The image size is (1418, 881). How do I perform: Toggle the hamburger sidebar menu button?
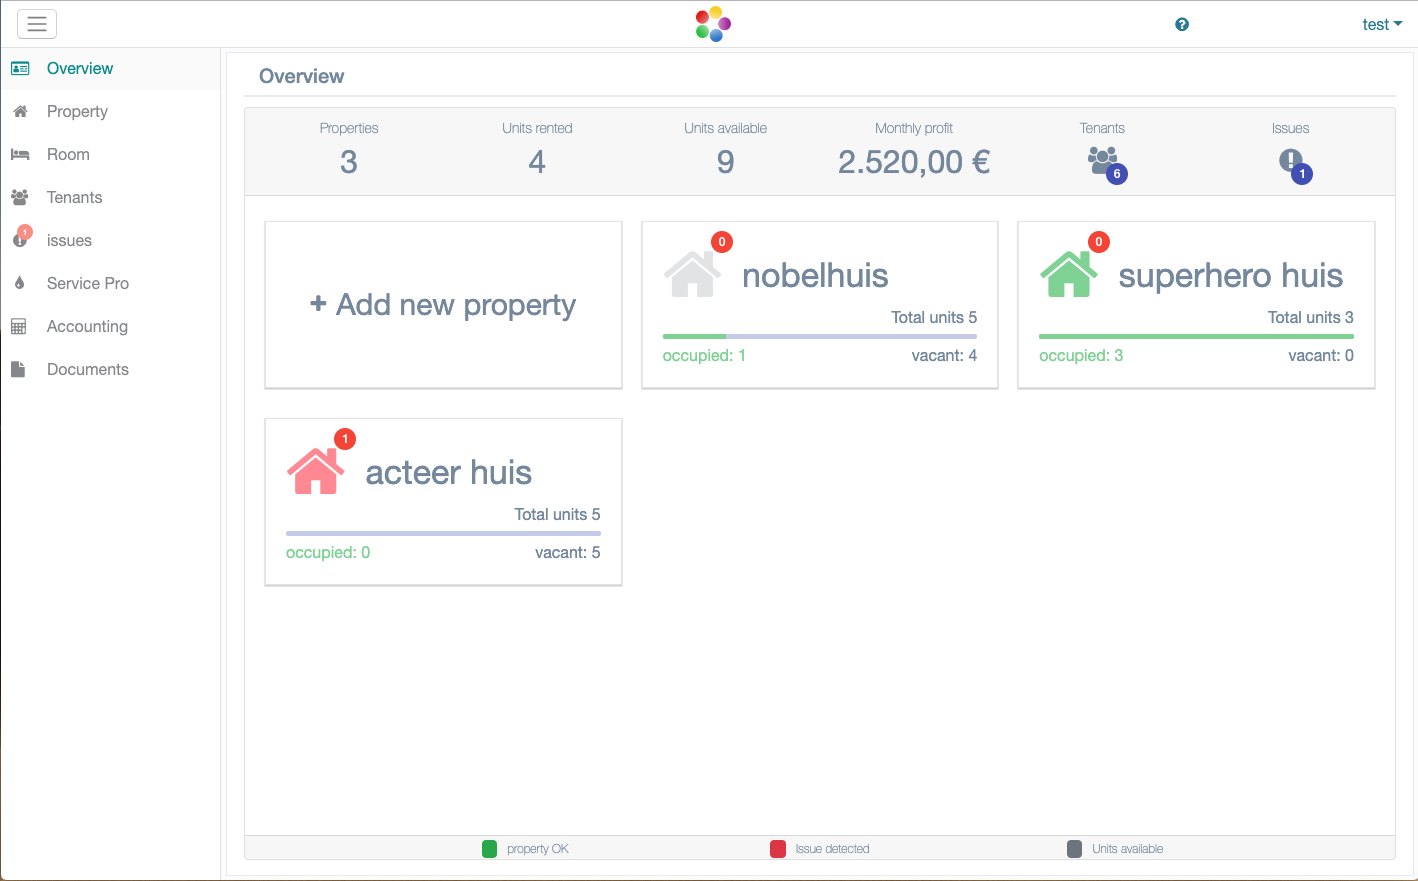point(37,24)
